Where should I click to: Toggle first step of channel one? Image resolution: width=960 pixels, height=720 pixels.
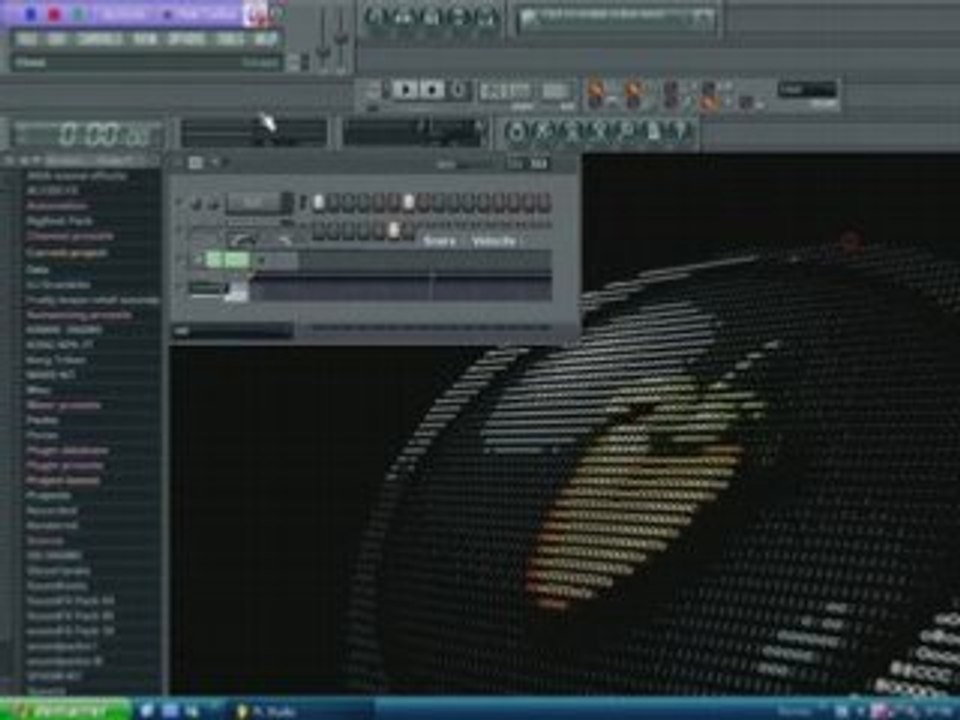tap(318, 203)
